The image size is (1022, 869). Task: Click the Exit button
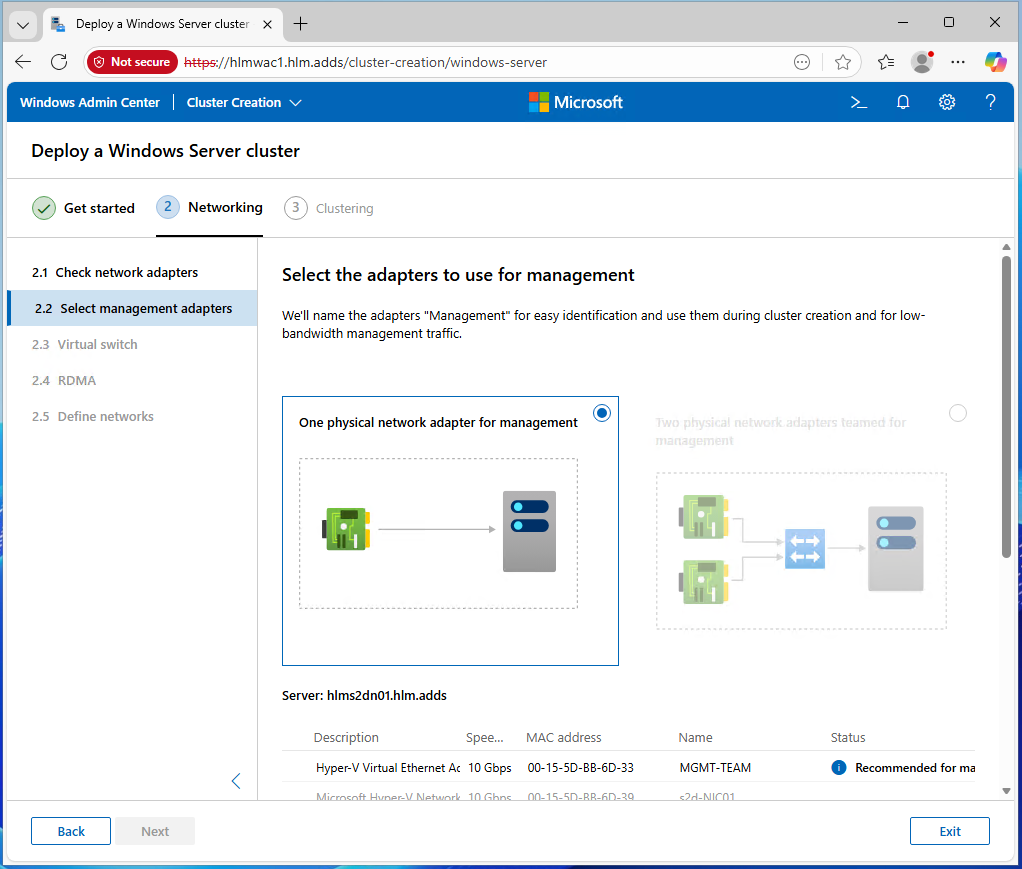coord(949,831)
